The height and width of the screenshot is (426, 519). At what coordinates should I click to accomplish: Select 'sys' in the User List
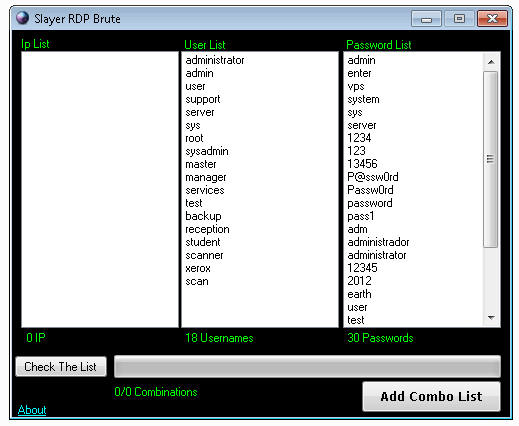(193, 125)
